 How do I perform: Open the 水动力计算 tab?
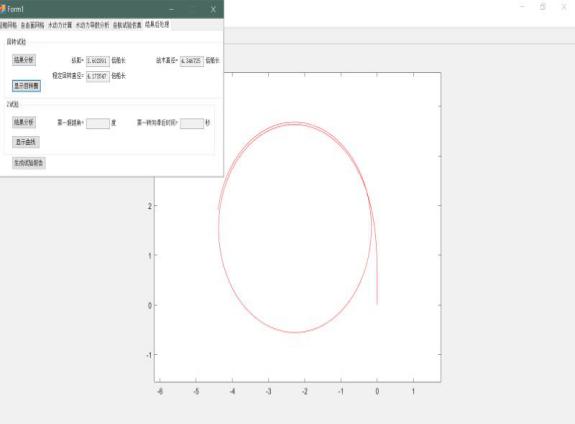[x=60, y=25]
